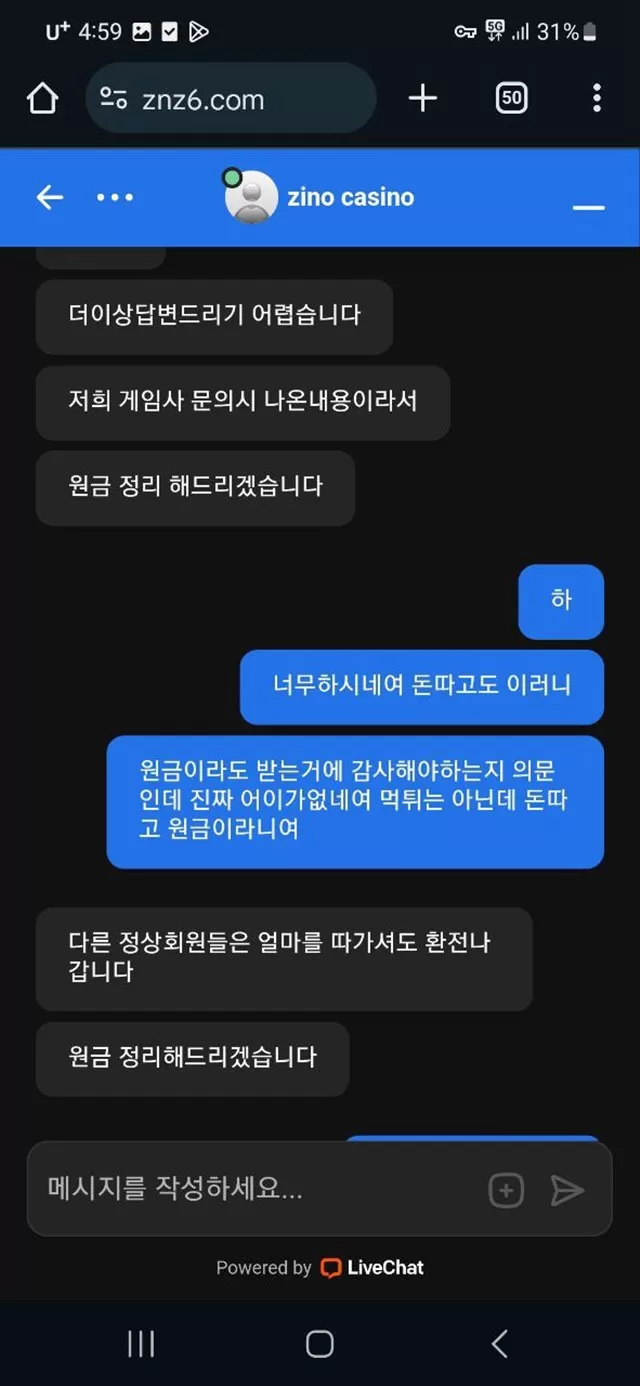This screenshot has height=1386, width=640.
Task: Open the chat options ellipsis menu
Action: pyautogui.click(x=115, y=197)
